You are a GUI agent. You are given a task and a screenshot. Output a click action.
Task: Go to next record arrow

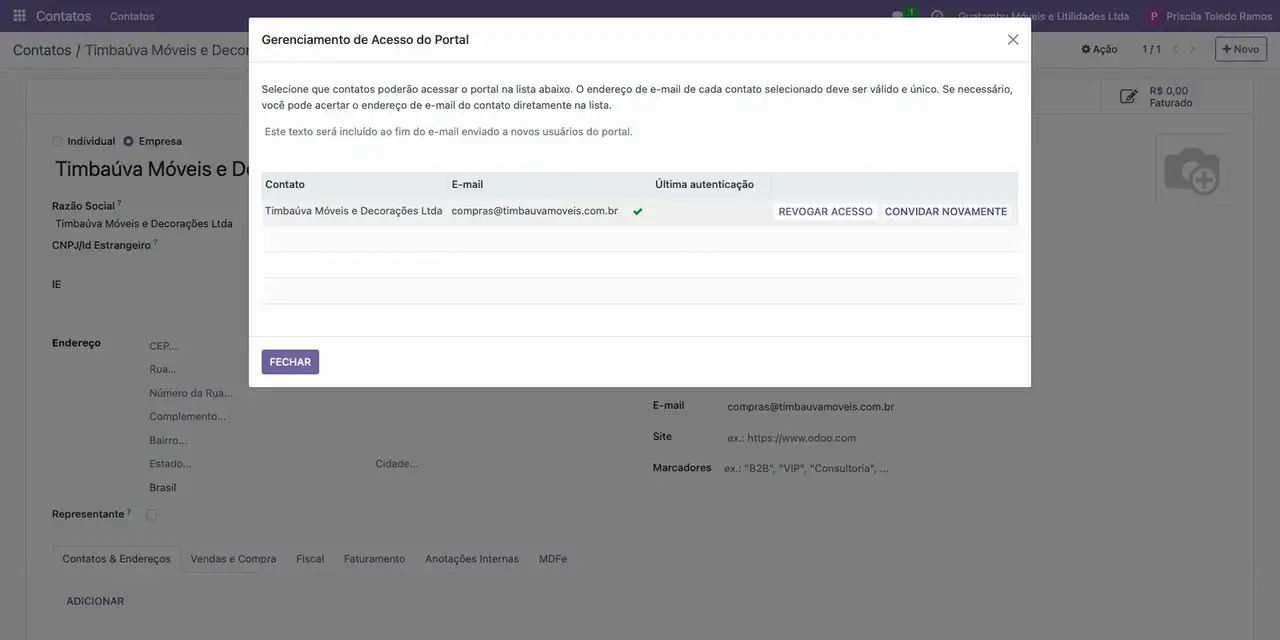click(x=1192, y=49)
